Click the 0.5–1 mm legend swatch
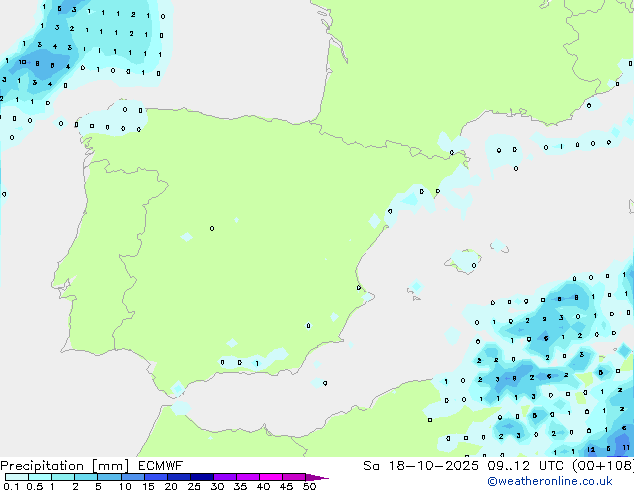The image size is (634, 490). (40, 477)
